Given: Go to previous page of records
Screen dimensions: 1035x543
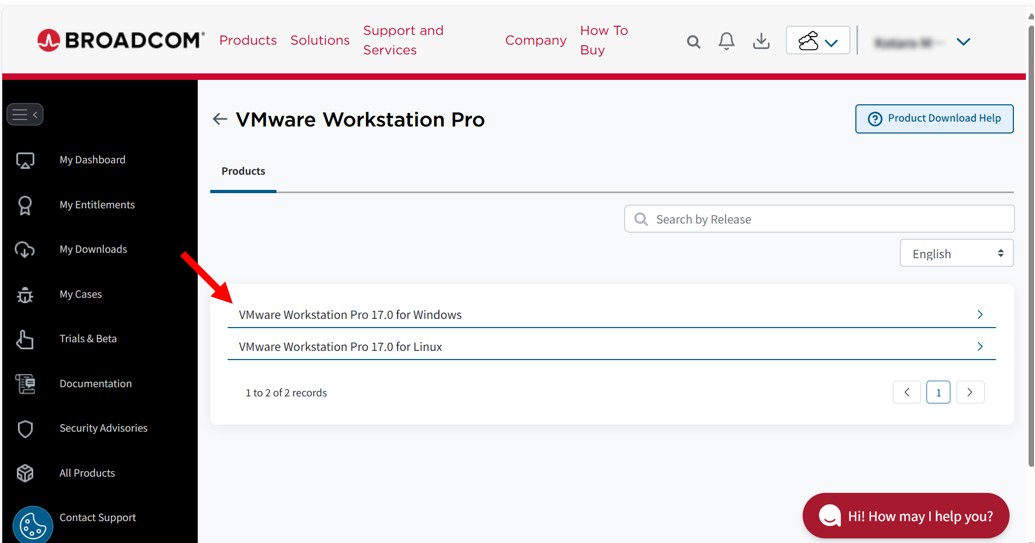Looking at the screenshot, I should pos(907,392).
